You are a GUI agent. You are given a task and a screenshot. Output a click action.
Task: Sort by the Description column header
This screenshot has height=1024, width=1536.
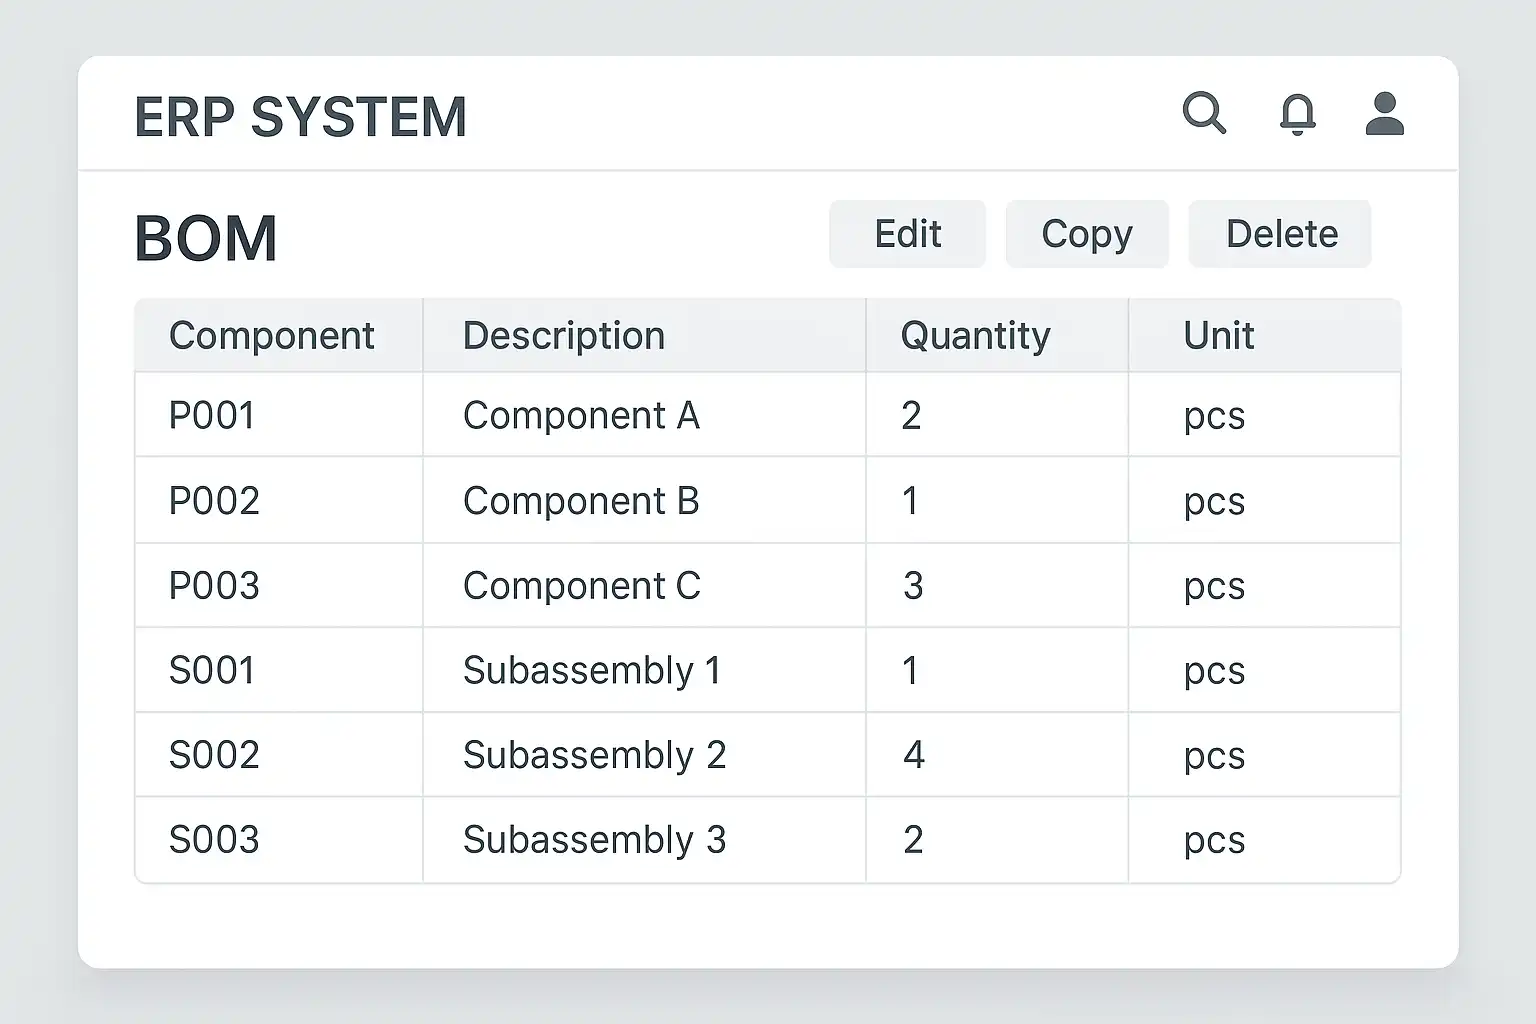563,336
